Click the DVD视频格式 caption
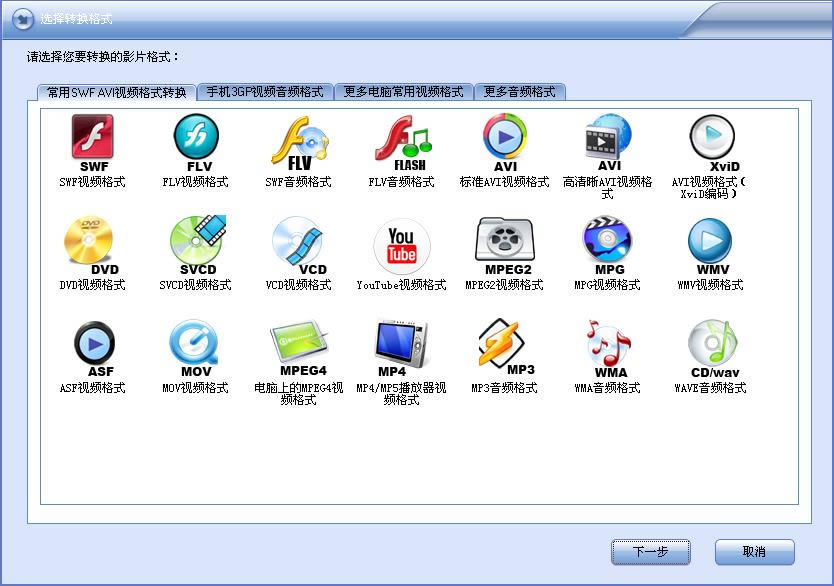The image size is (834, 586). (x=93, y=285)
